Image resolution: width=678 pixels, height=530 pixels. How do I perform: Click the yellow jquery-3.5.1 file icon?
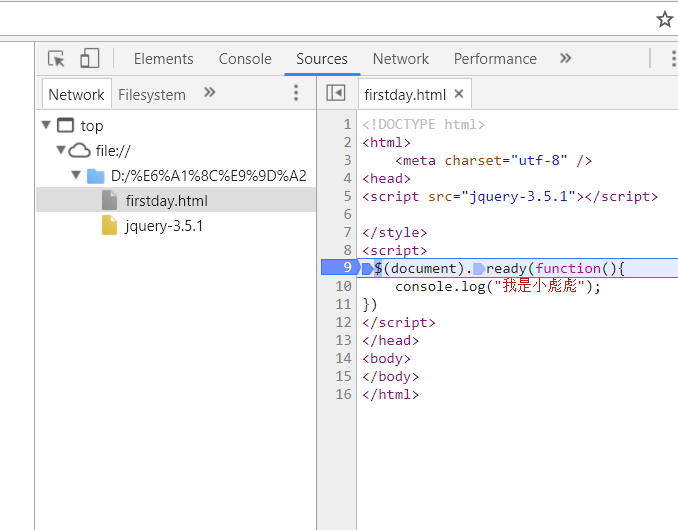coord(109,225)
